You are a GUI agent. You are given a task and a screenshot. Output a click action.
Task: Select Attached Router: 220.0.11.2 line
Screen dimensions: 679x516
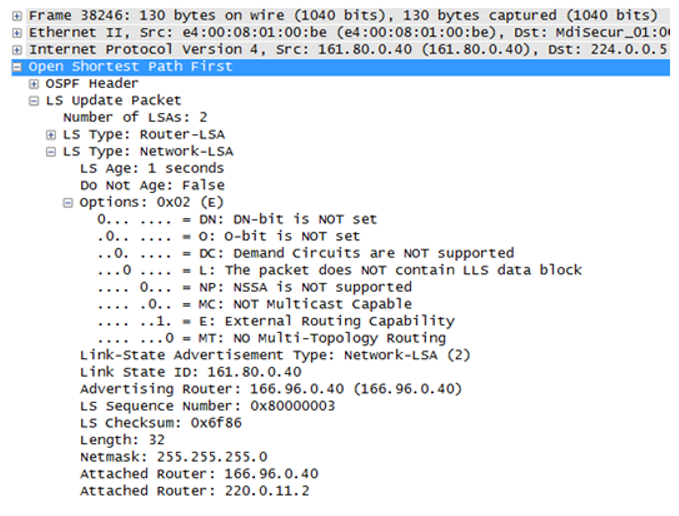[x=195, y=491]
